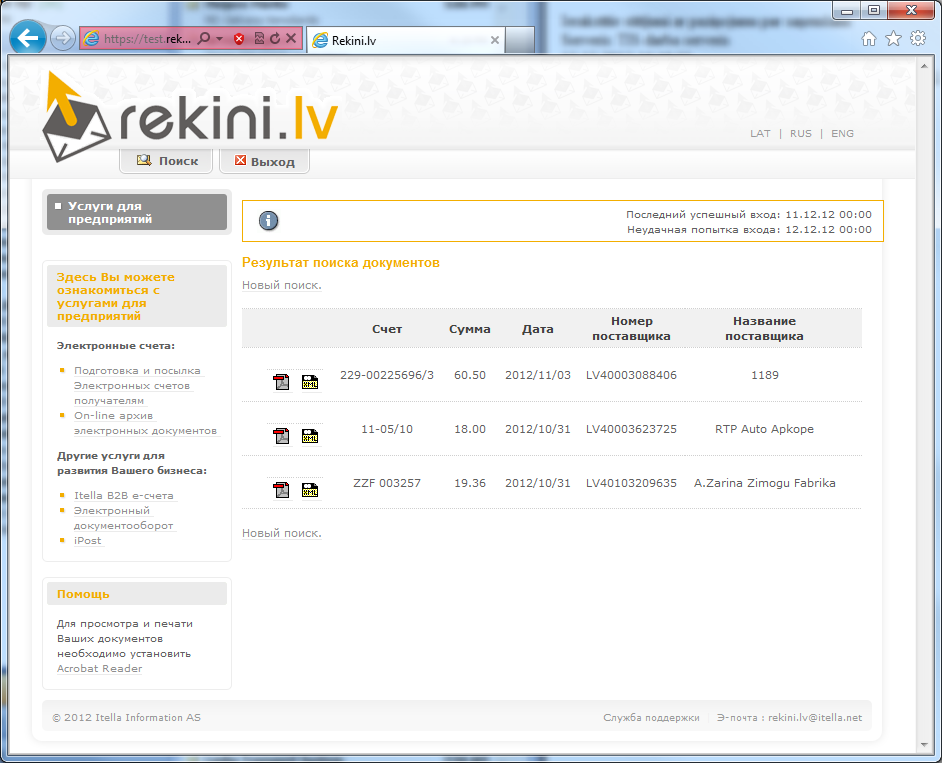Click the compatibility view icon in address bar

coord(259,38)
